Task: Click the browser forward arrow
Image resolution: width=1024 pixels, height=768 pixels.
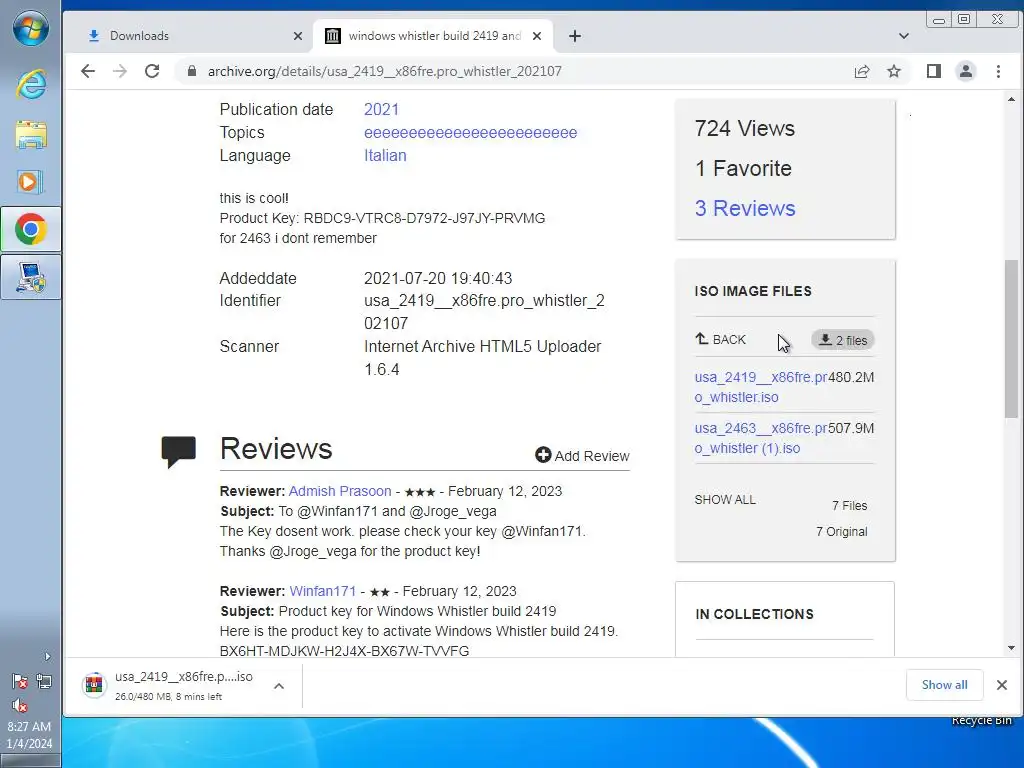Action: click(120, 71)
